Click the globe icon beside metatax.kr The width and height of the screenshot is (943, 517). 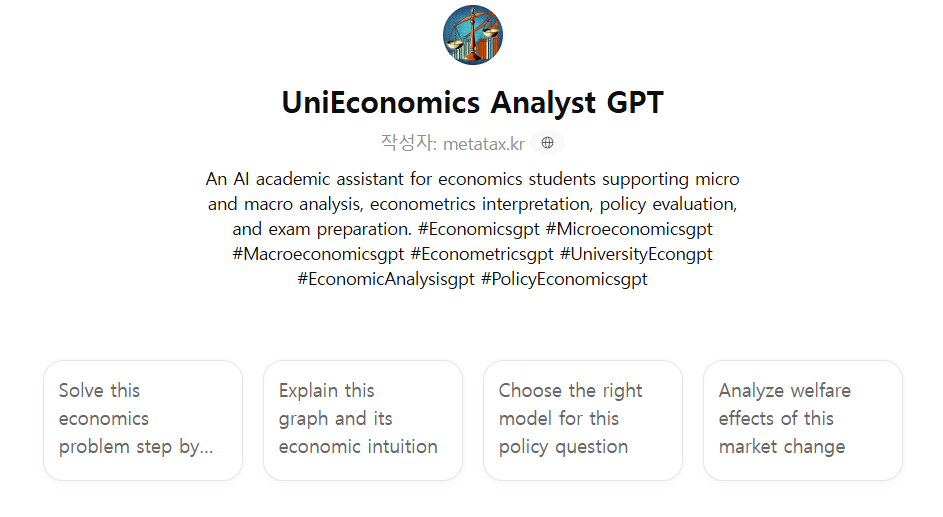[x=547, y=143]
